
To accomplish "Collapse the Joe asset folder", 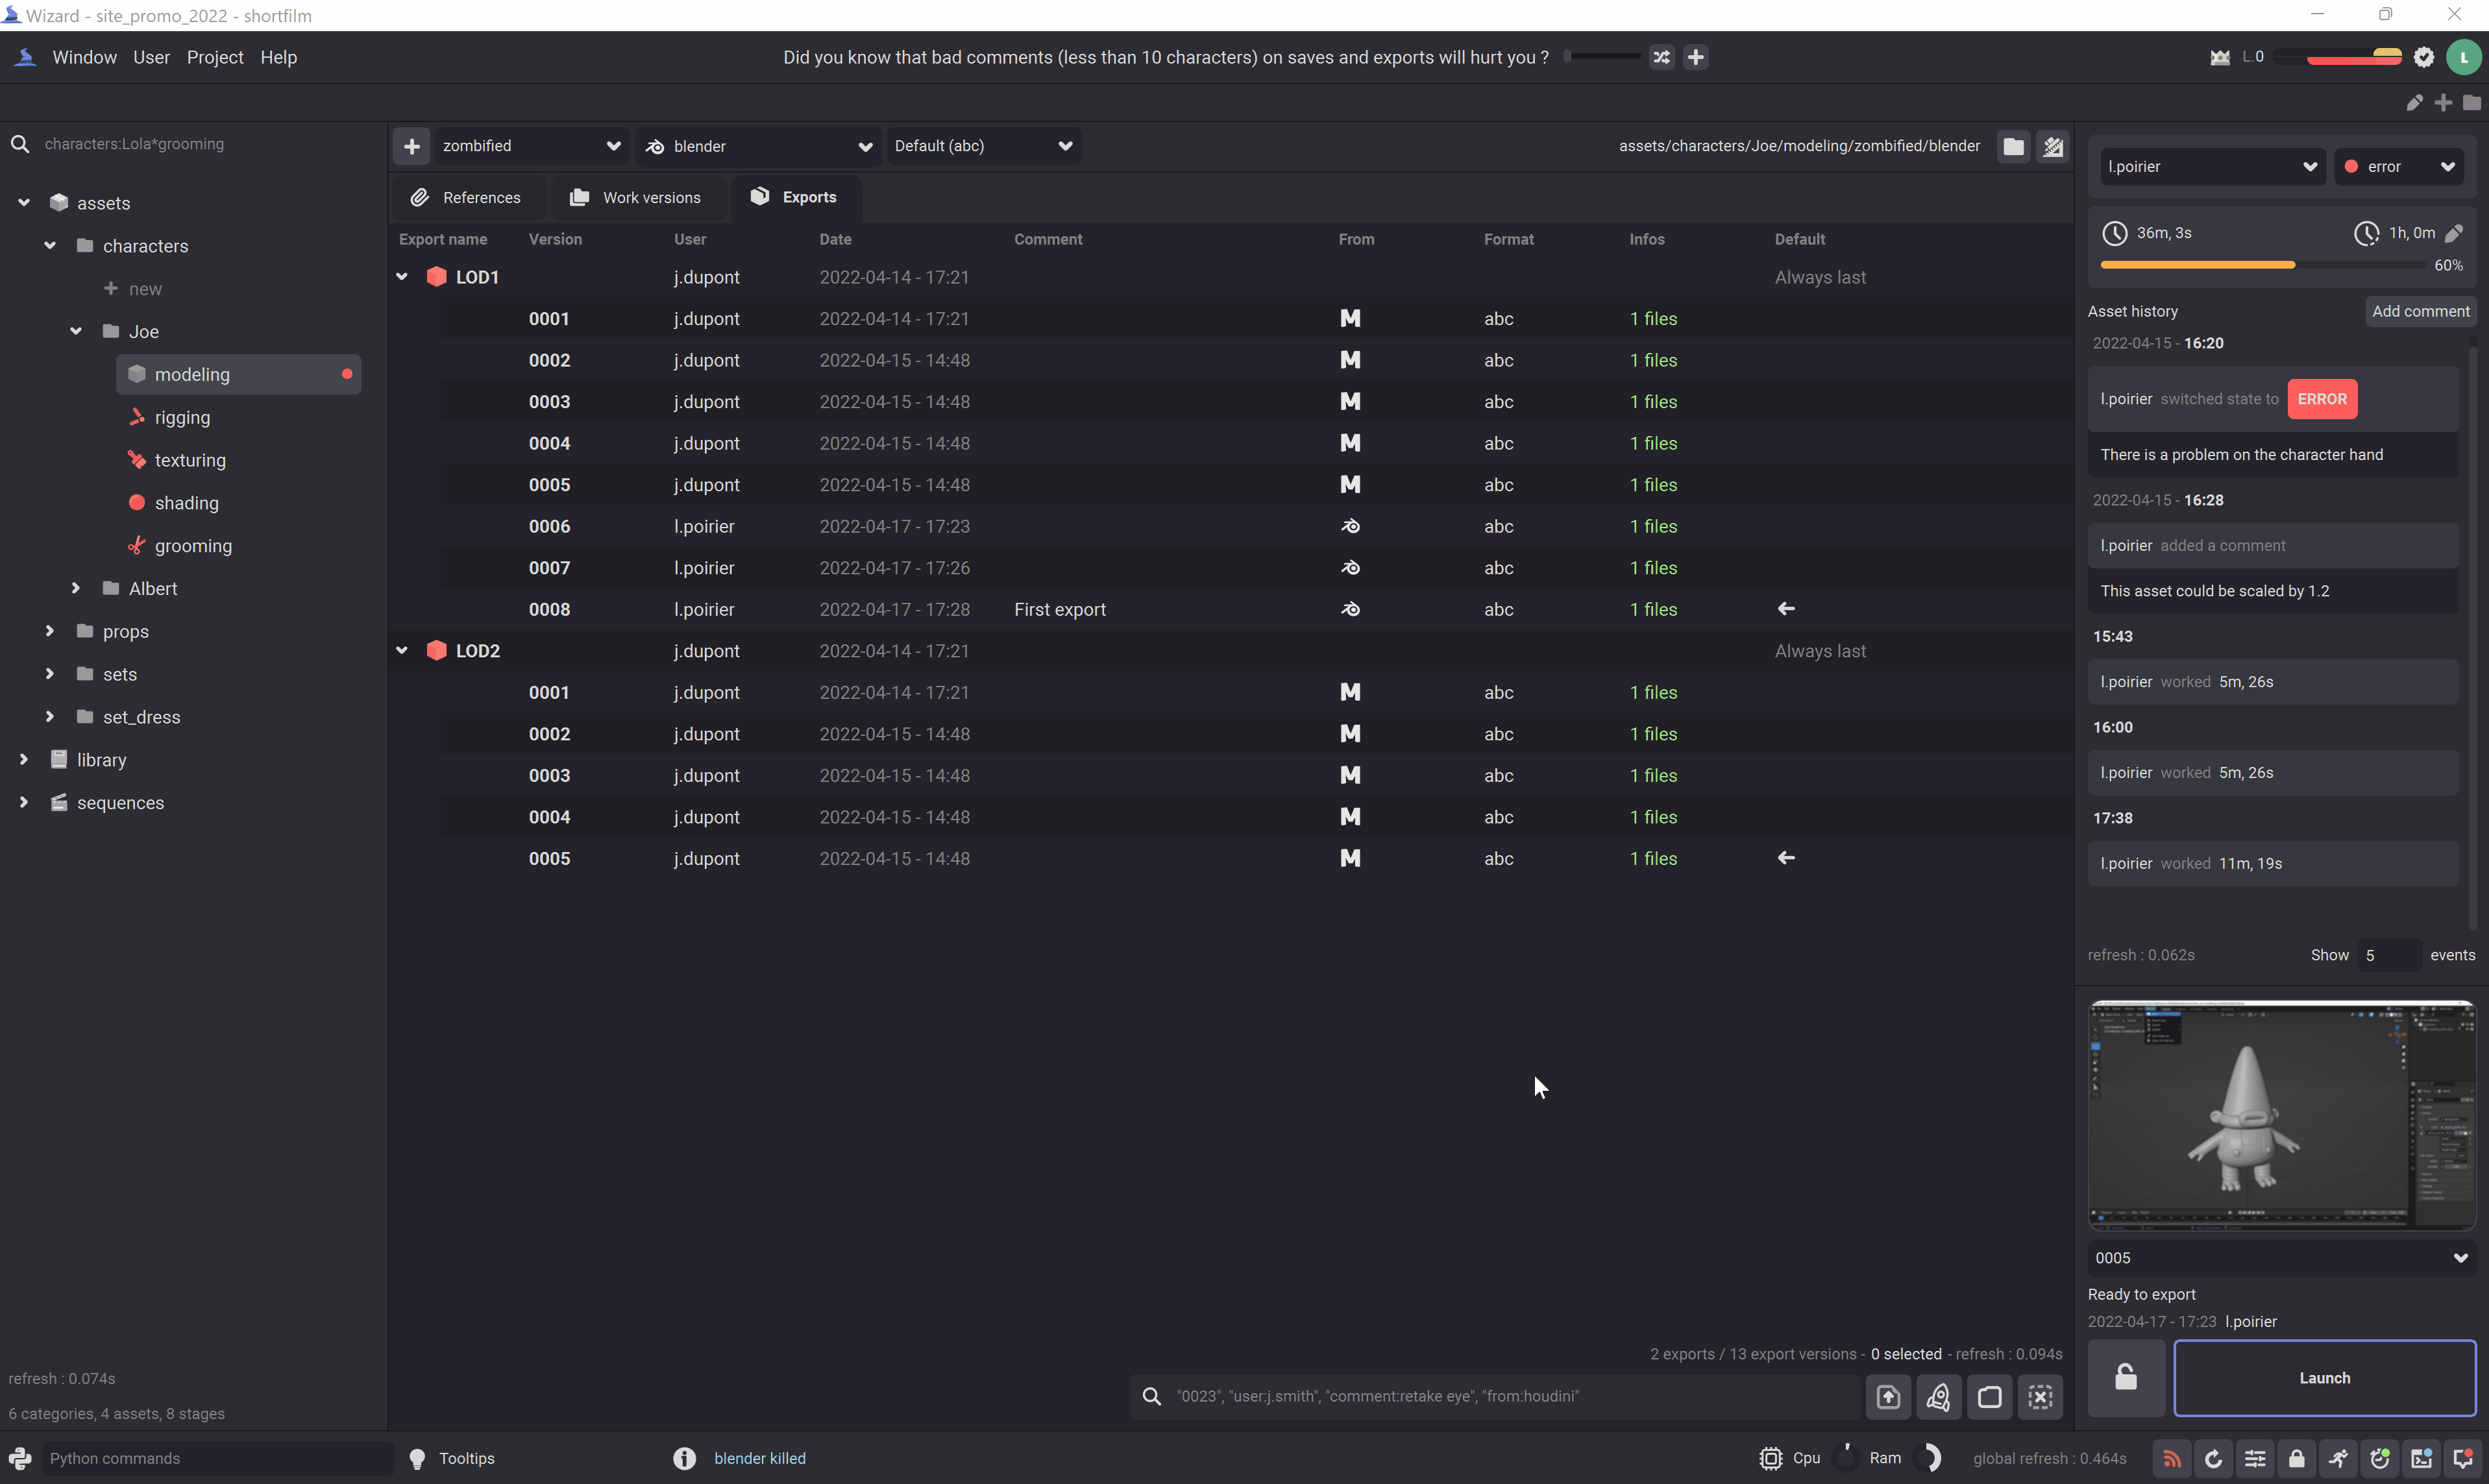I will 76,332.
